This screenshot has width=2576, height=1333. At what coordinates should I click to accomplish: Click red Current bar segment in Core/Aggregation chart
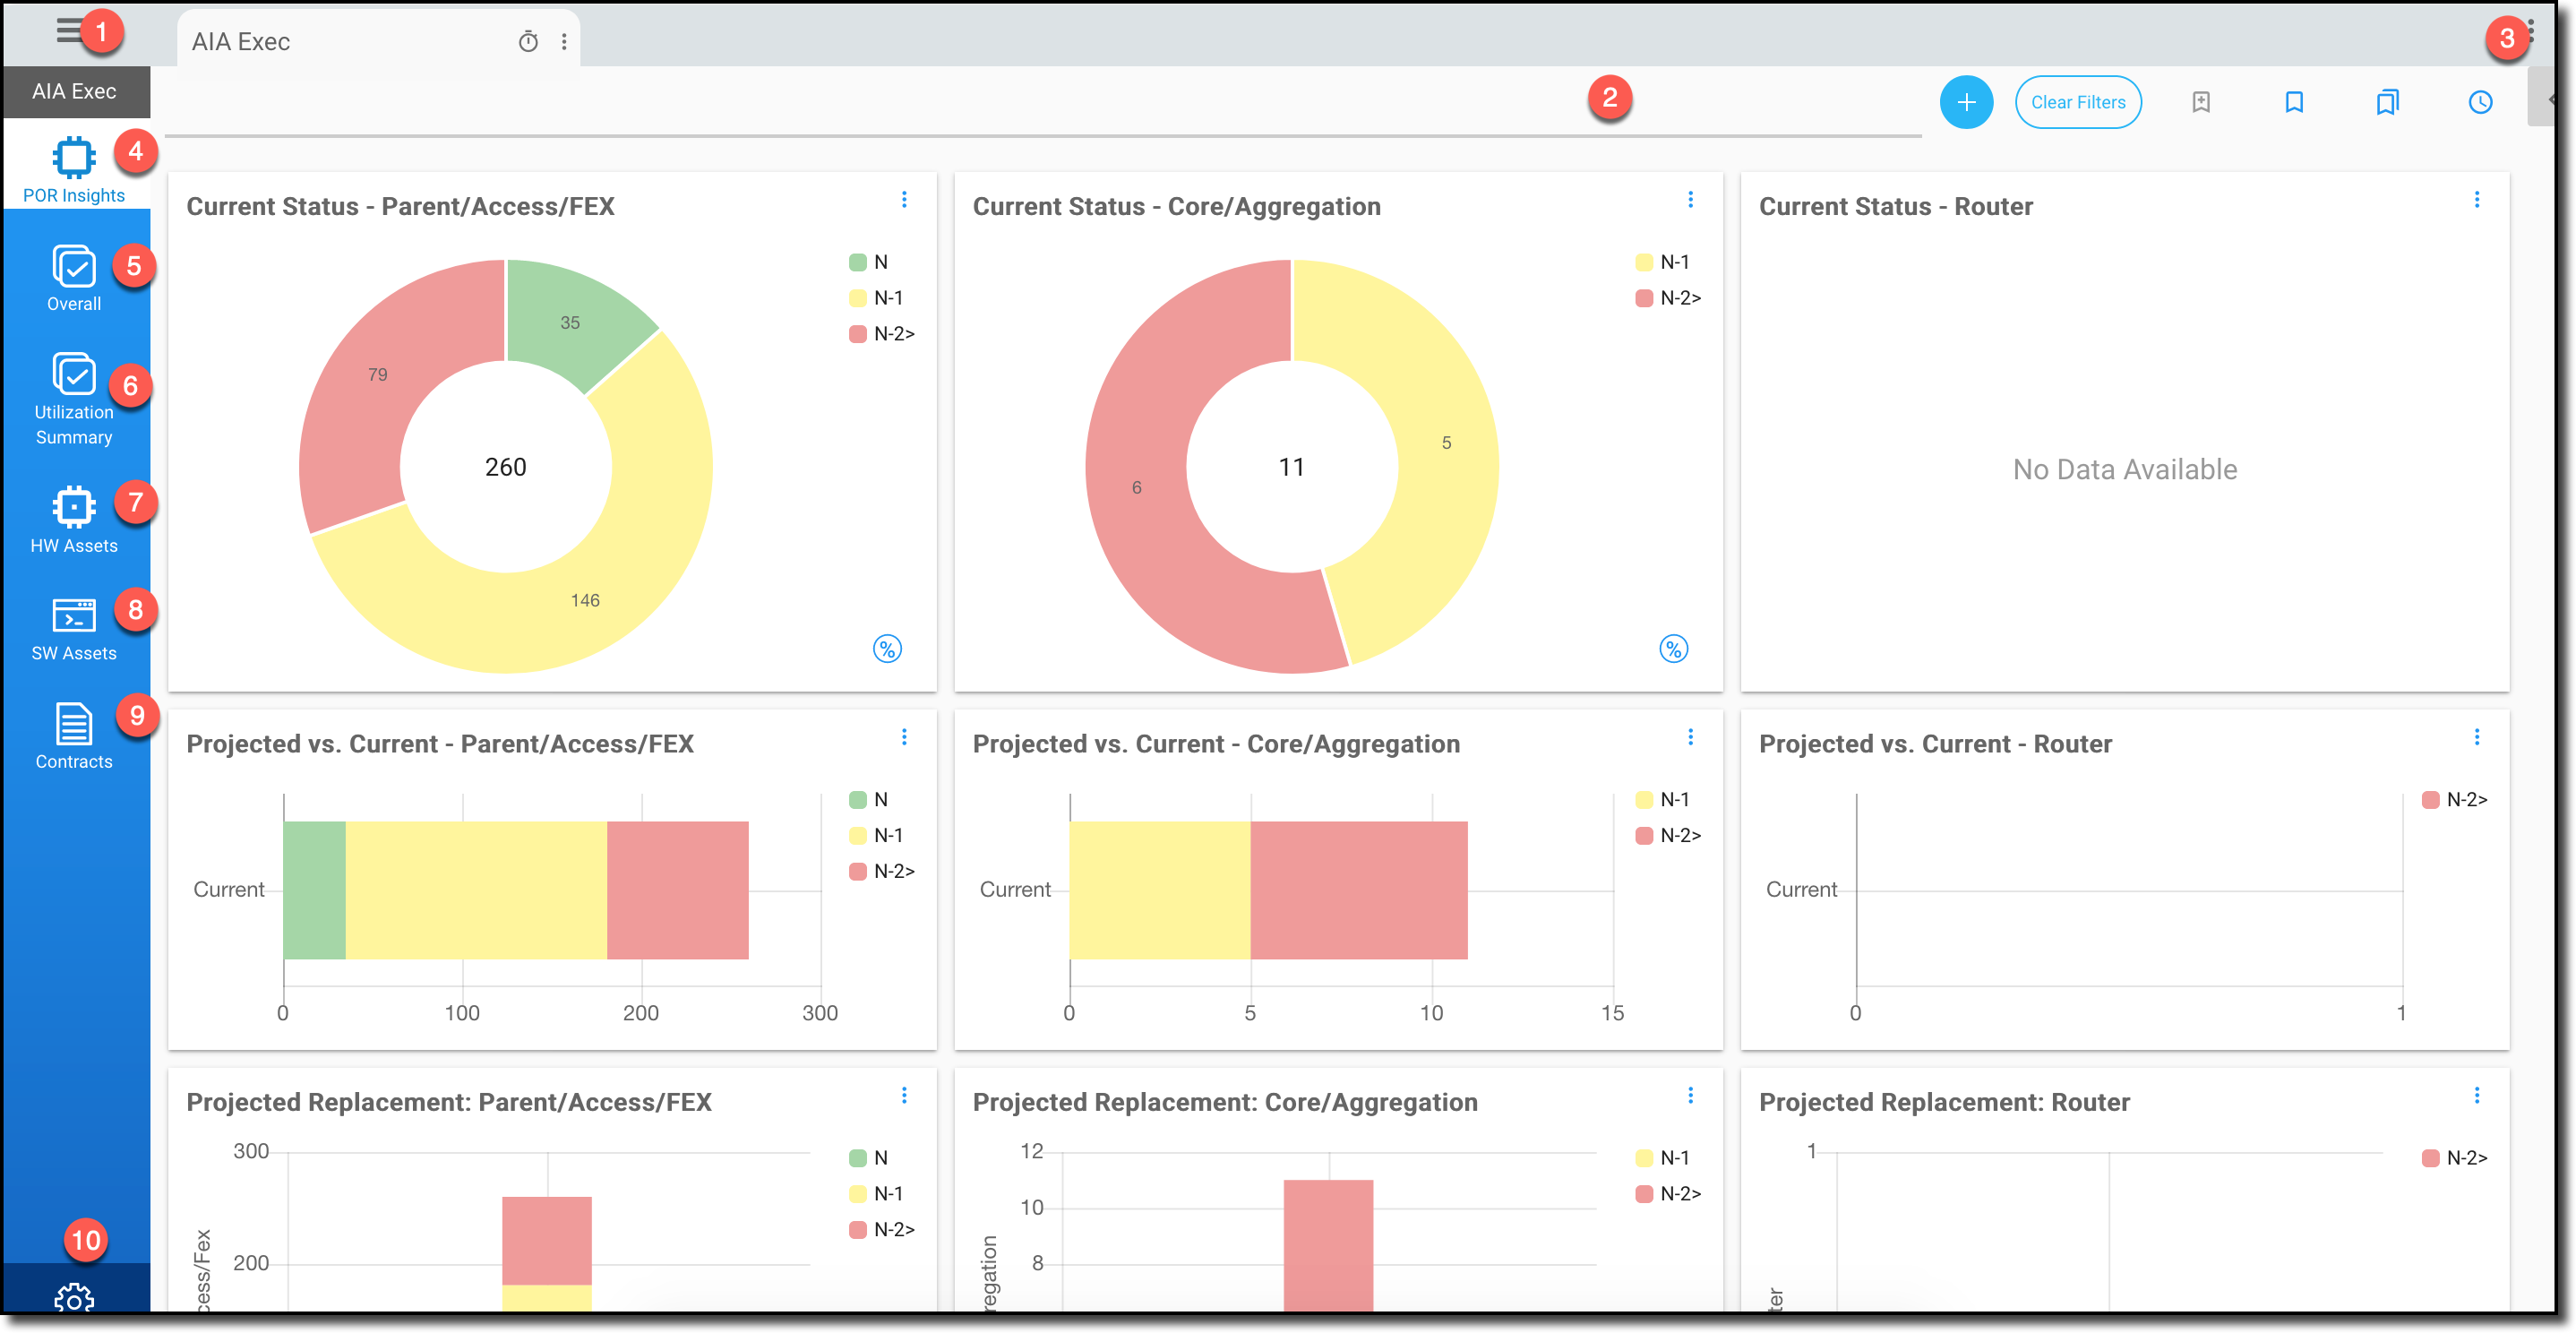pyautogui.click(x=1358, y=890)
